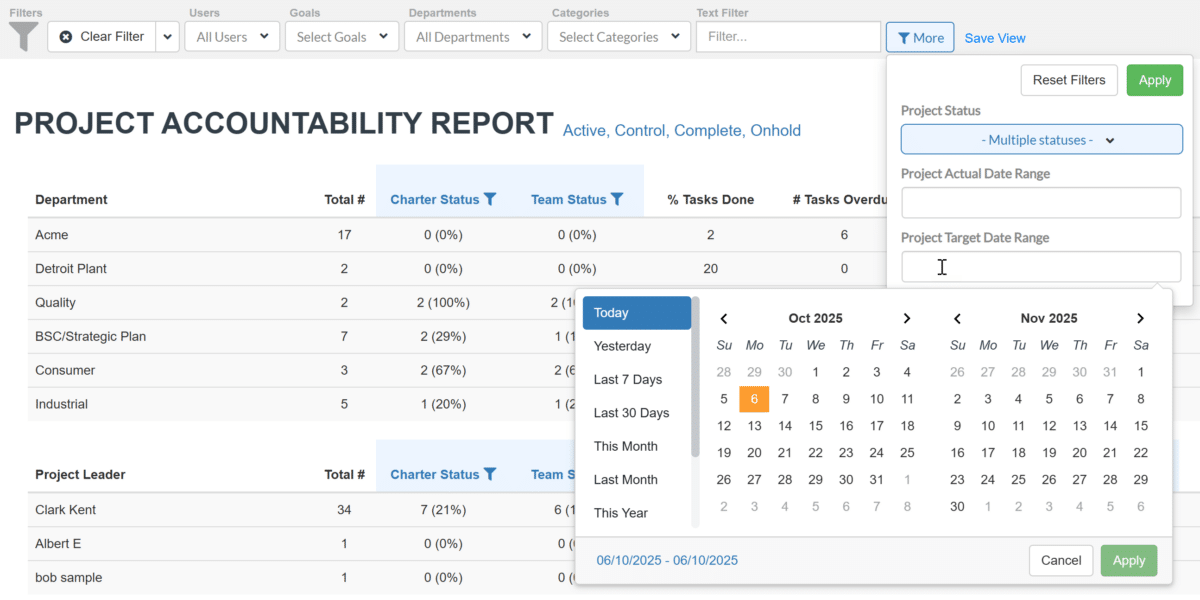The width and height of the screenshot is (1200, 600).
Task: Click filter icon beside Department Team Status
Action: (x=617, y=200)
